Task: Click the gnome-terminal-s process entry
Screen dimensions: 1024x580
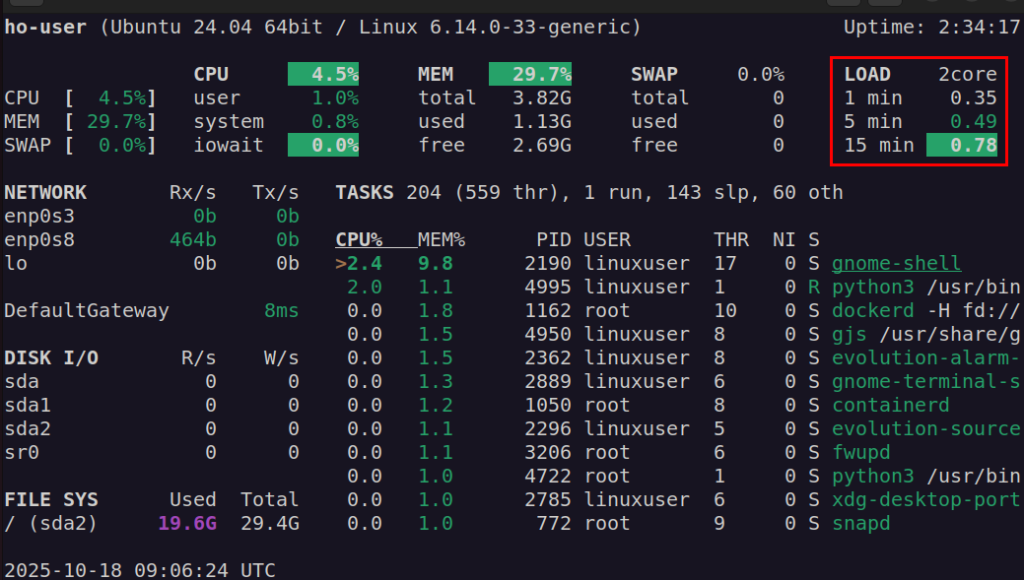Action: [x=925, y=381]
